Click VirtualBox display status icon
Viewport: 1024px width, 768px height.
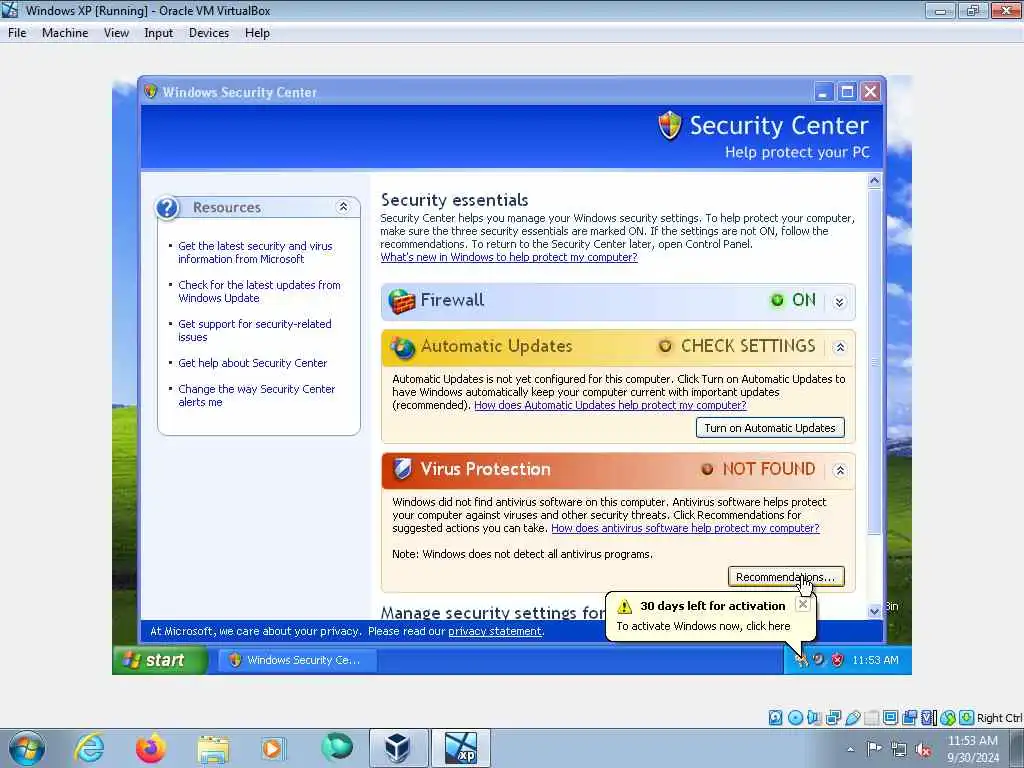pos(890,718)
